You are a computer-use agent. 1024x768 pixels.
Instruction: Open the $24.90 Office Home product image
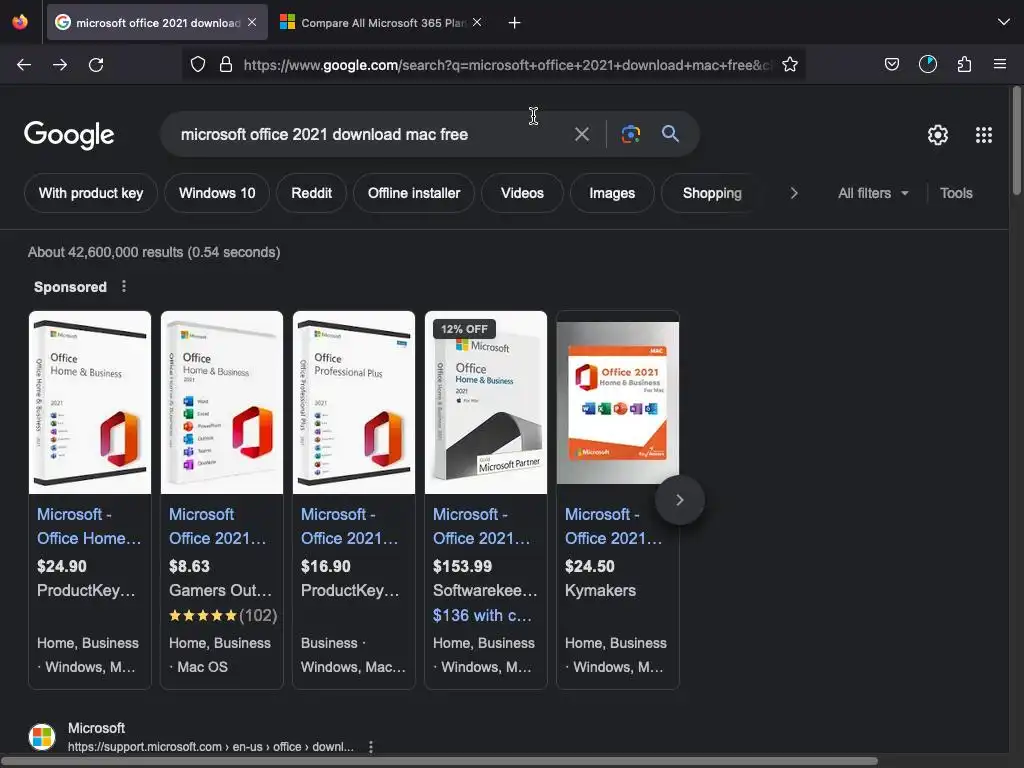point(90,402)
